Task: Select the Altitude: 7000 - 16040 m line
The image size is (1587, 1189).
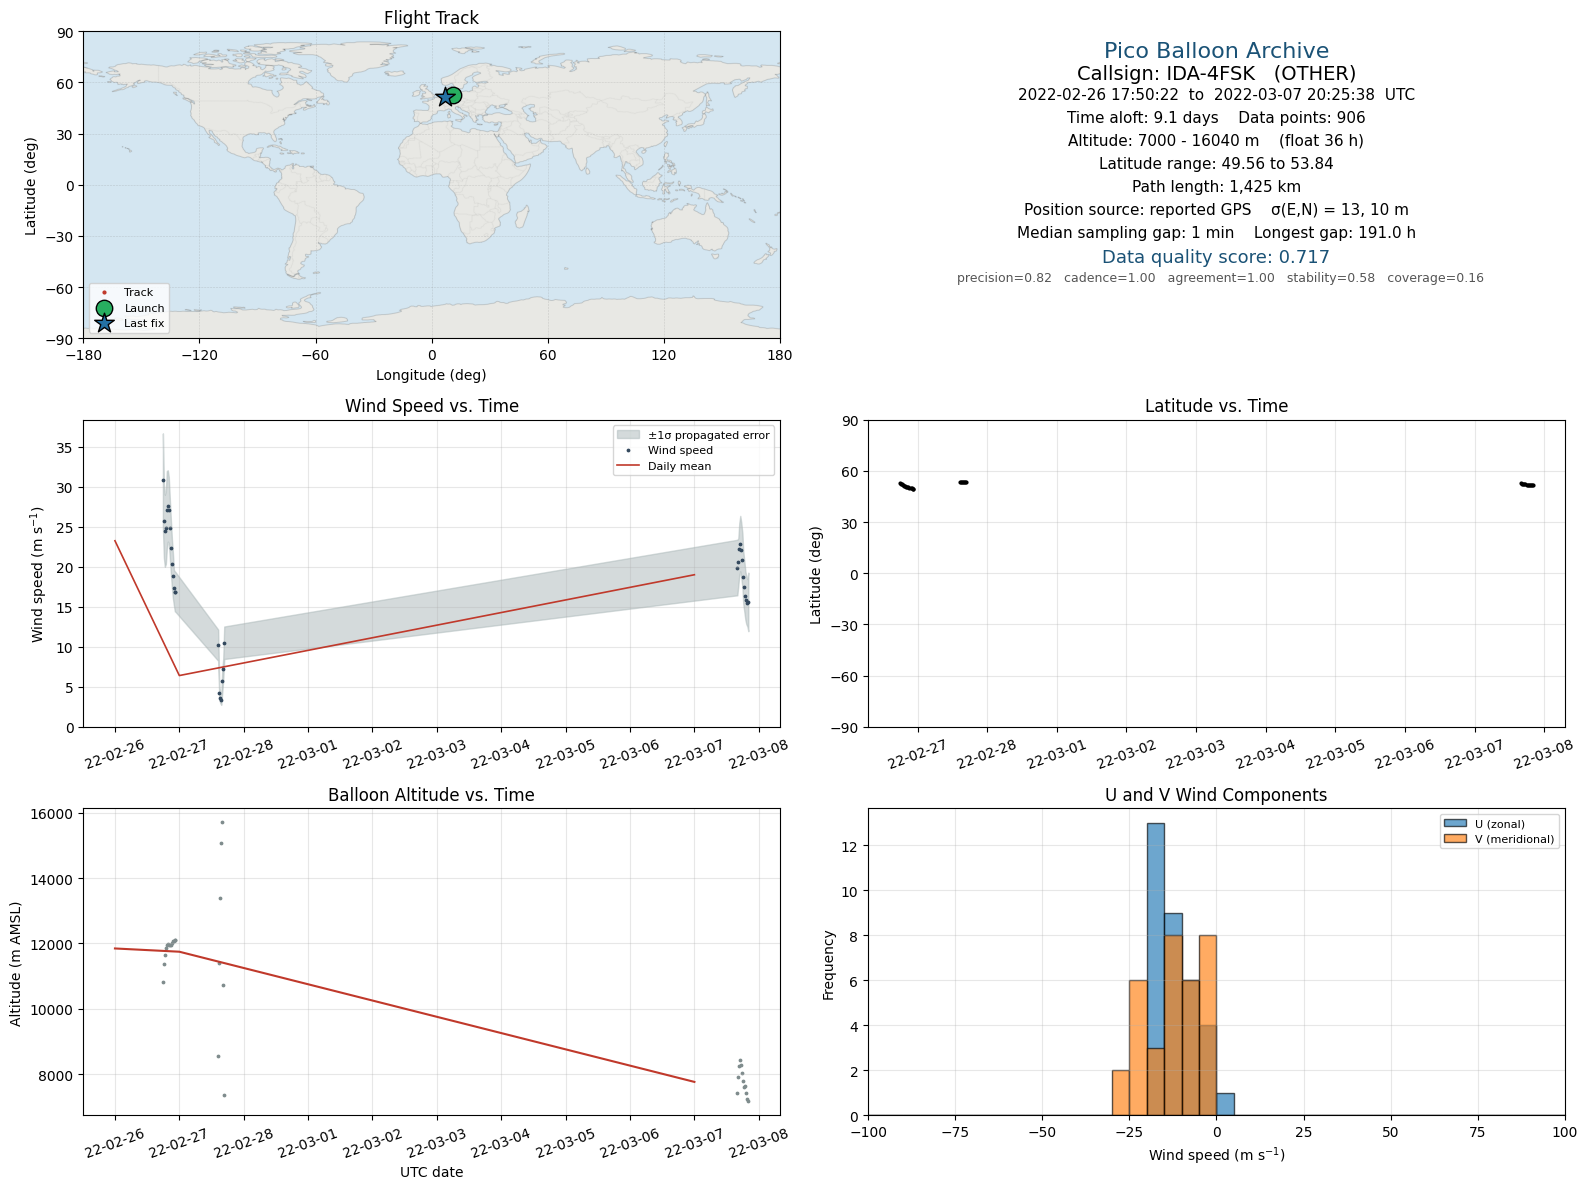Action: point(1216,141)
